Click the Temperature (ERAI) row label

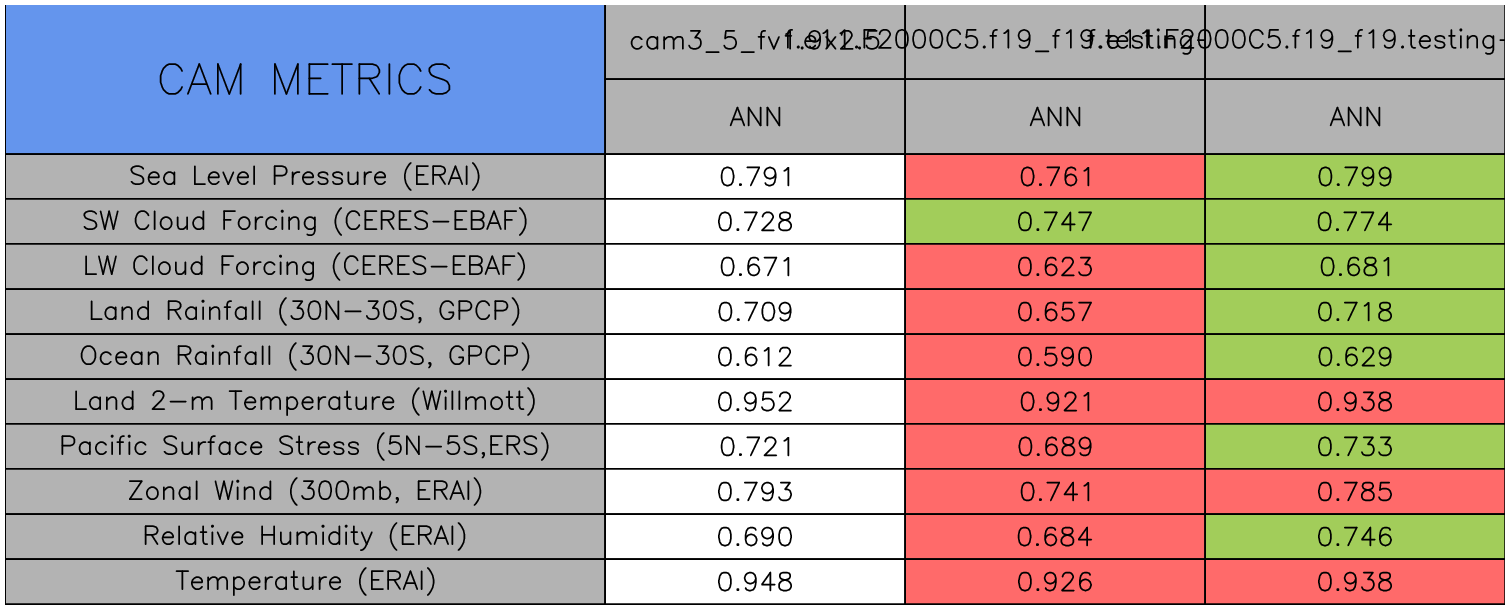[x=305, y=582]
